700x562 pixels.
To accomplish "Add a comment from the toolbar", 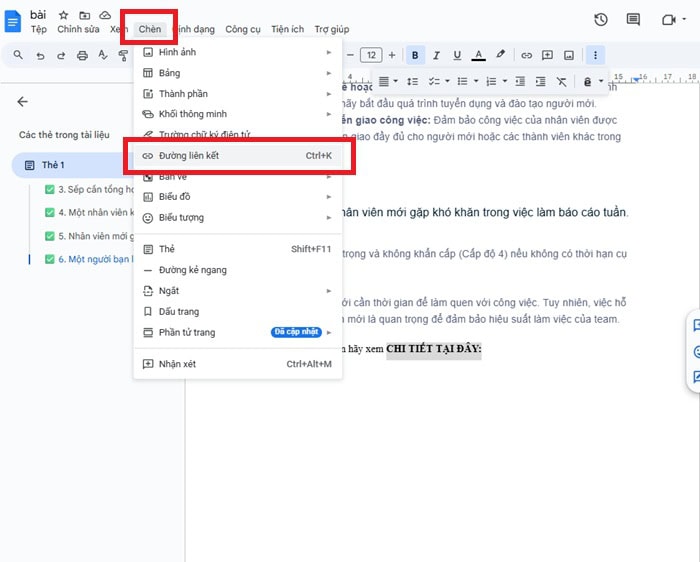I will [x=547, y=55].
